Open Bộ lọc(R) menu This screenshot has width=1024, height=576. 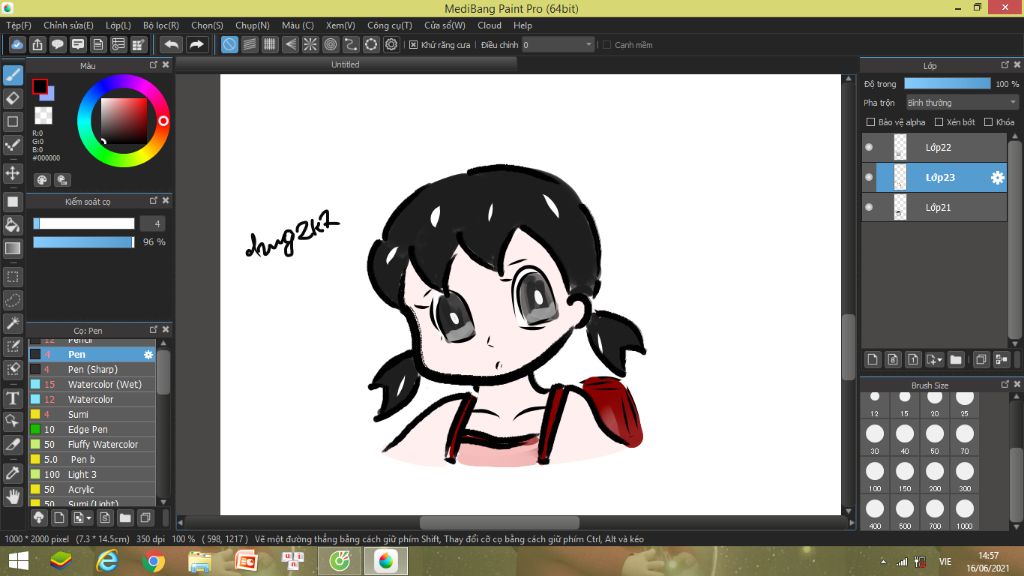tap(161, 25)
